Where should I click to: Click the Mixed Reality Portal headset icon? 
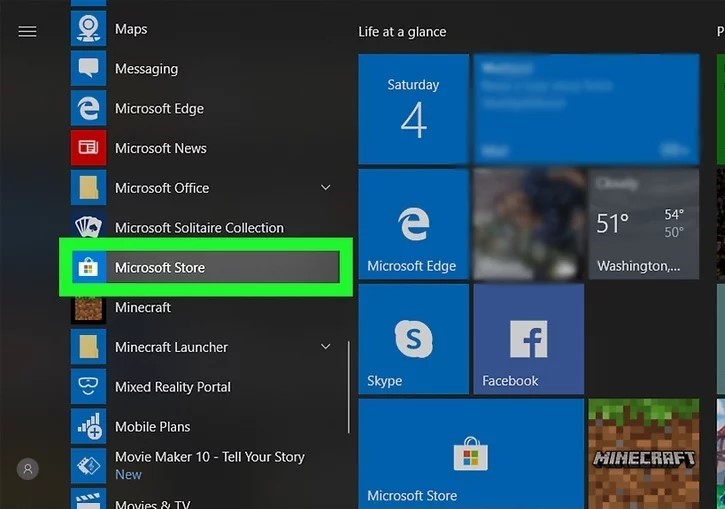[88, 386]
